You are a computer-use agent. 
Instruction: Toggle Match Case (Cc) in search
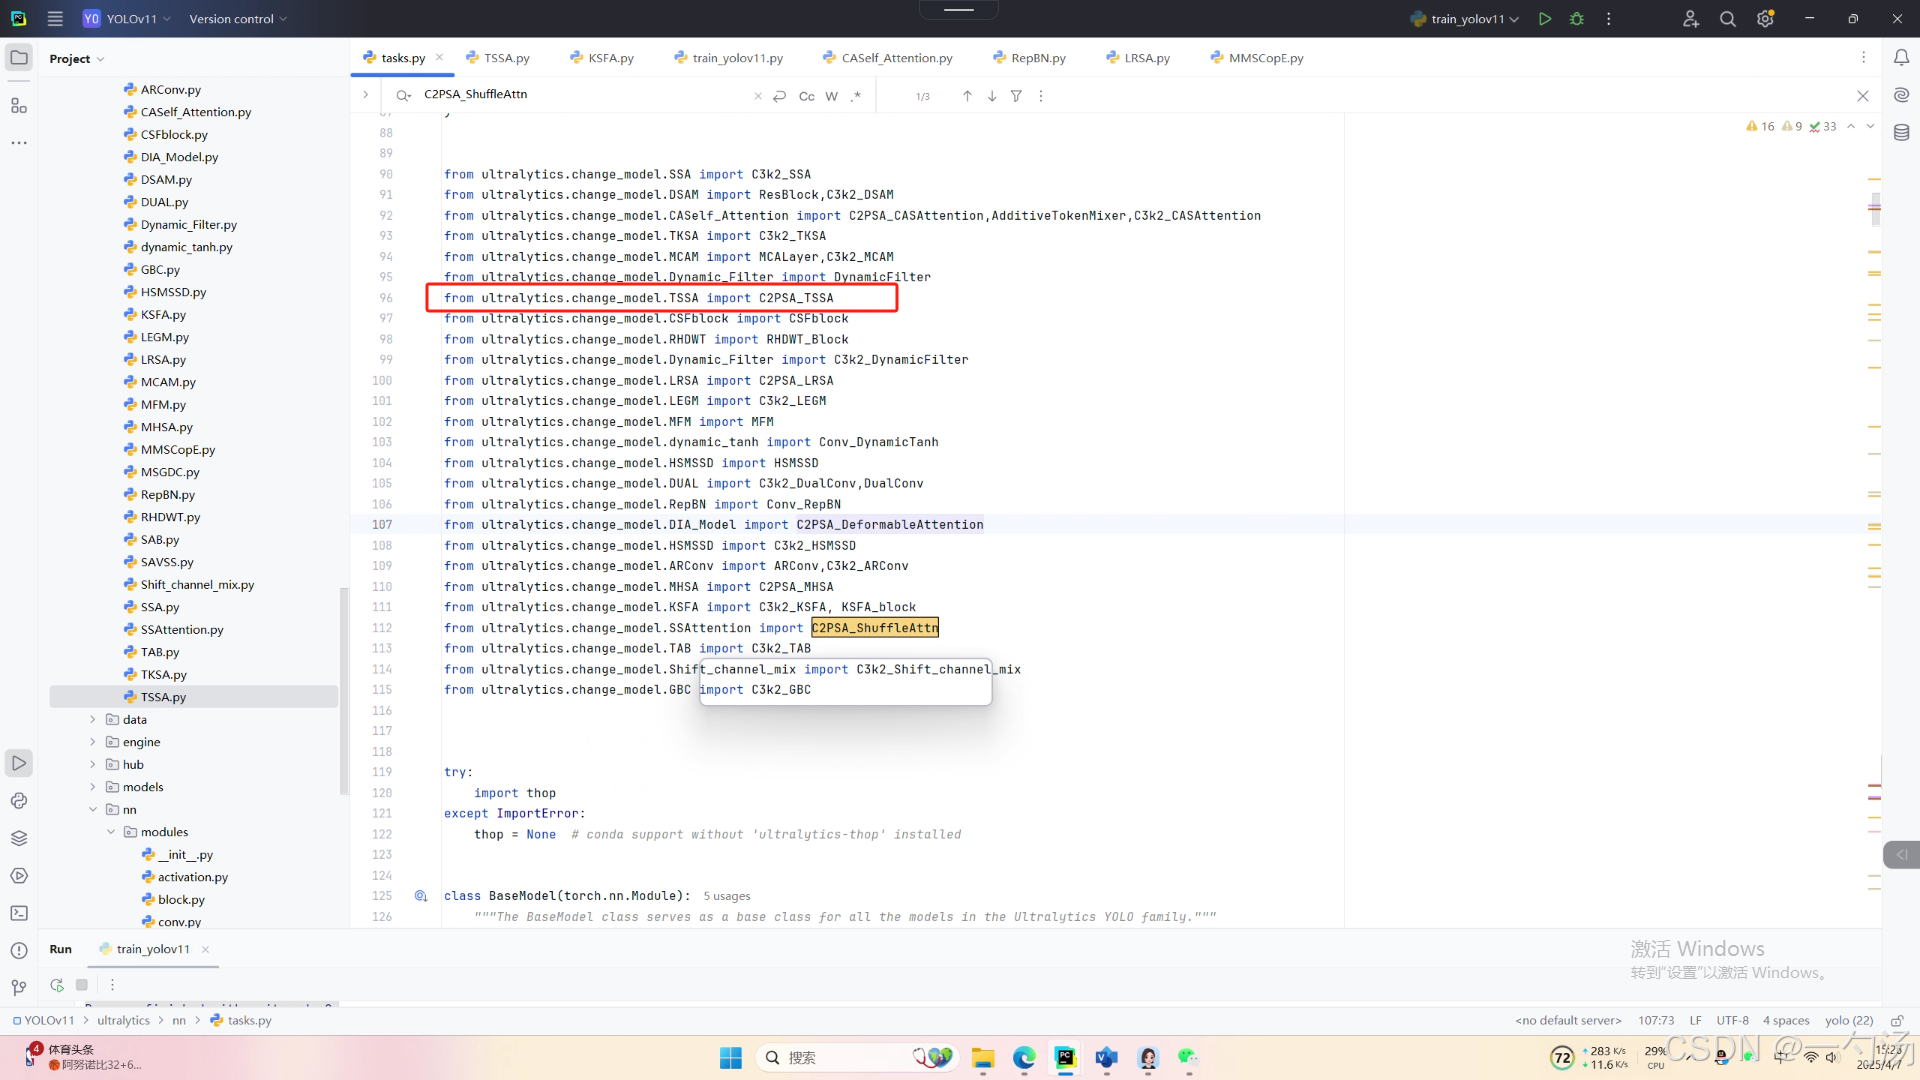tap(806, 96)
